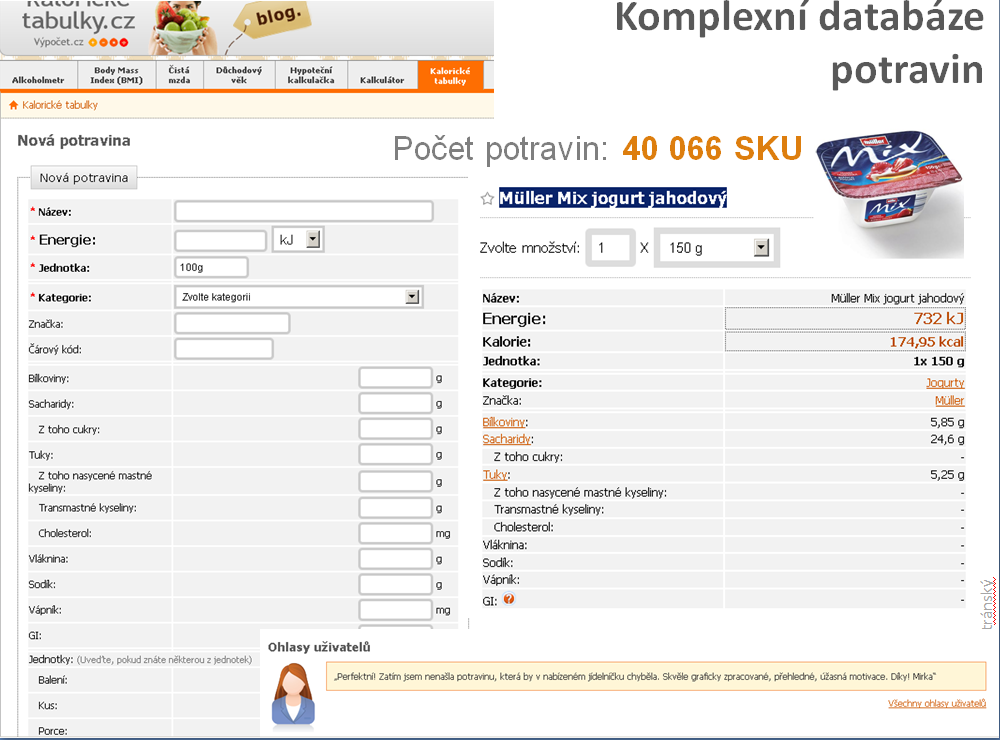This screenshot has height=740, width=1000.
Task: Select the Nová potravina fieldset tab label
Action: click(x=84, y=178)
